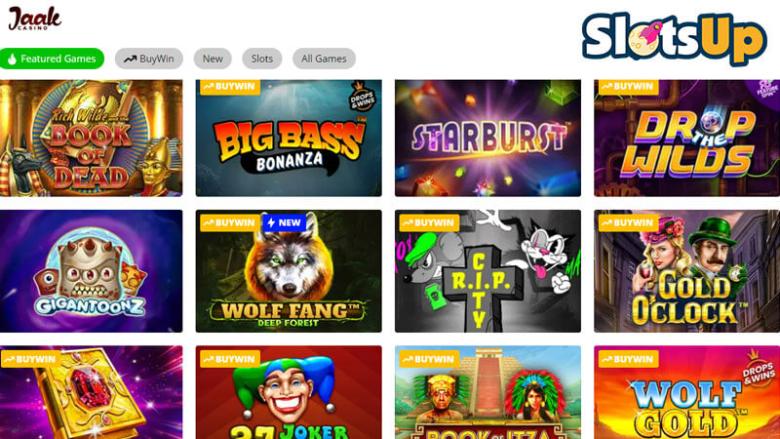The width and height of the screenshot is (780, 439).
Task: Click the Wolf Gold game thumbnail
Action: (x=687, y=392)
